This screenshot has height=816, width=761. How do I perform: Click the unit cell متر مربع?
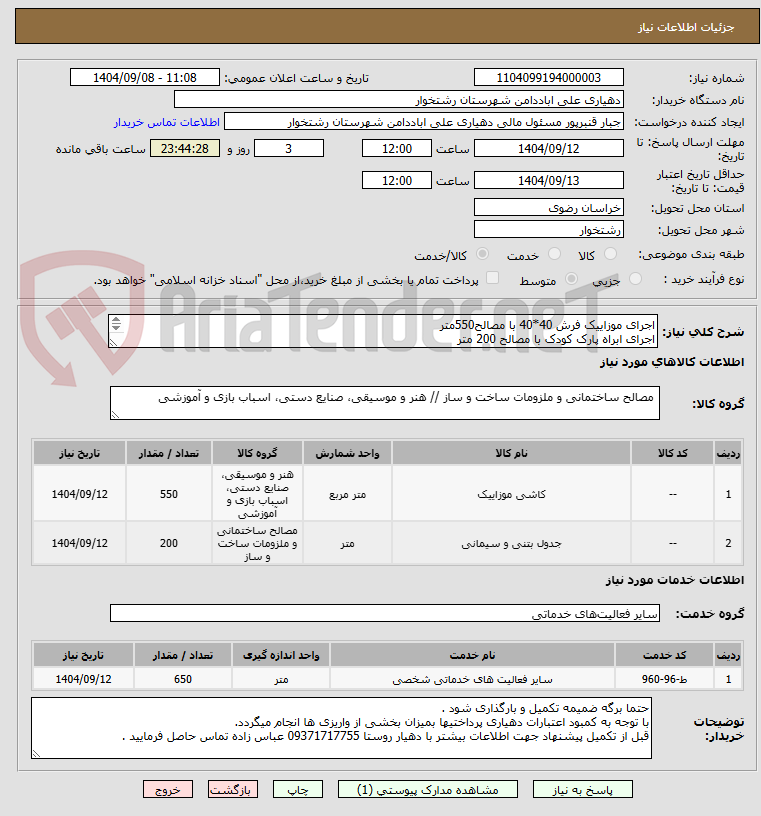tap(347, 494)
